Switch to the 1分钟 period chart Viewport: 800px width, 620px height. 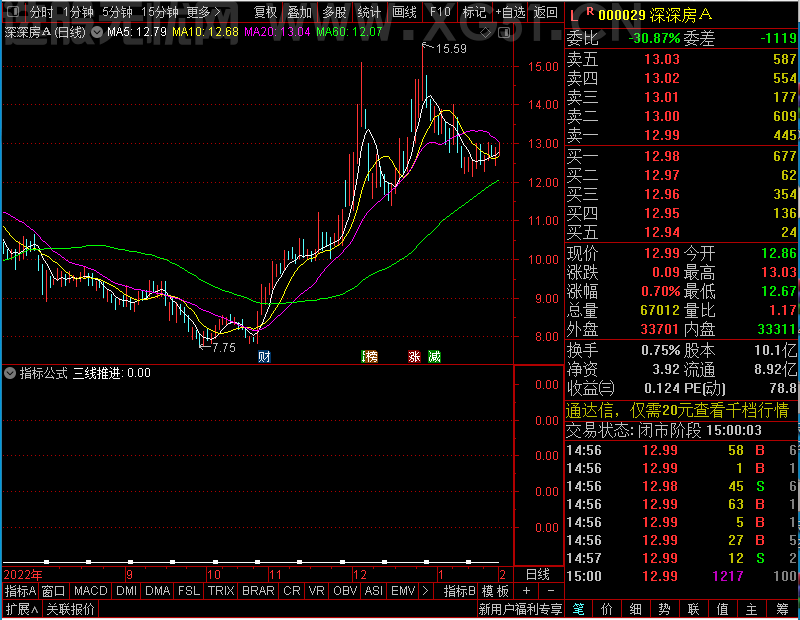pyautogui.click(x=79, y=12)
